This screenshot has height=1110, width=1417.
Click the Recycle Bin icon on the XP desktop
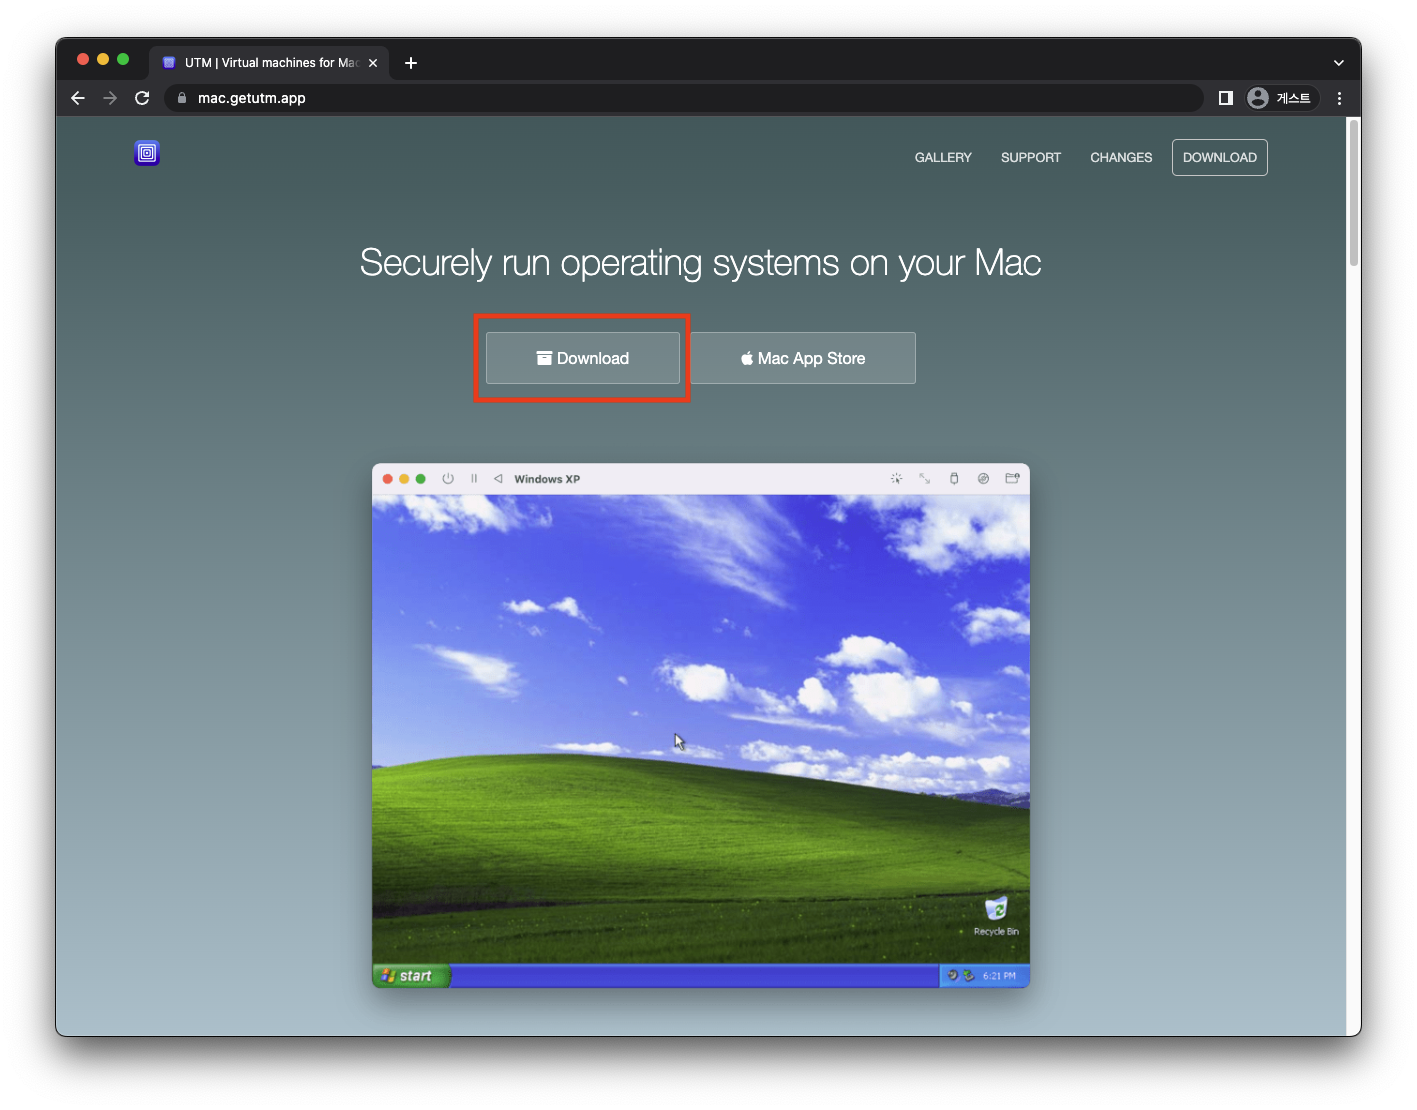(996, 916)
